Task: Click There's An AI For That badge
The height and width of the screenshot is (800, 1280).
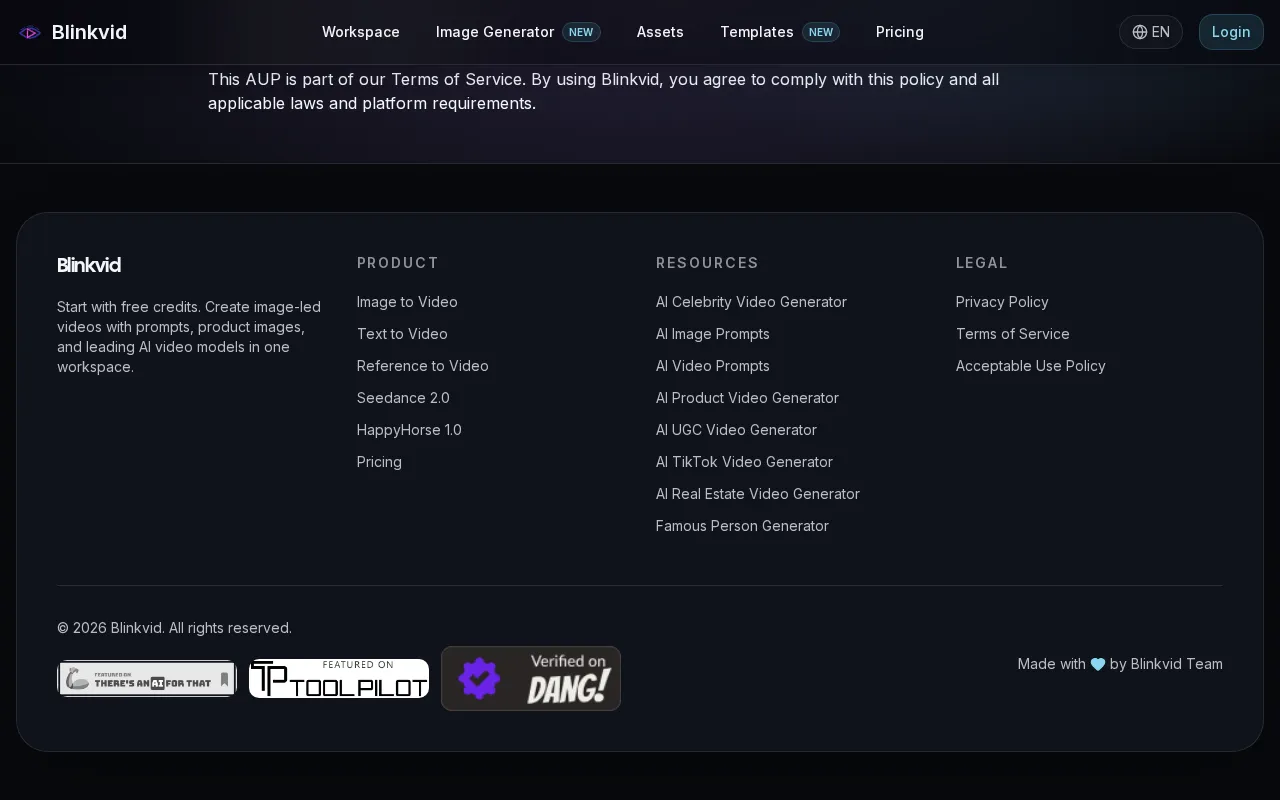Action: coord(147,679)
